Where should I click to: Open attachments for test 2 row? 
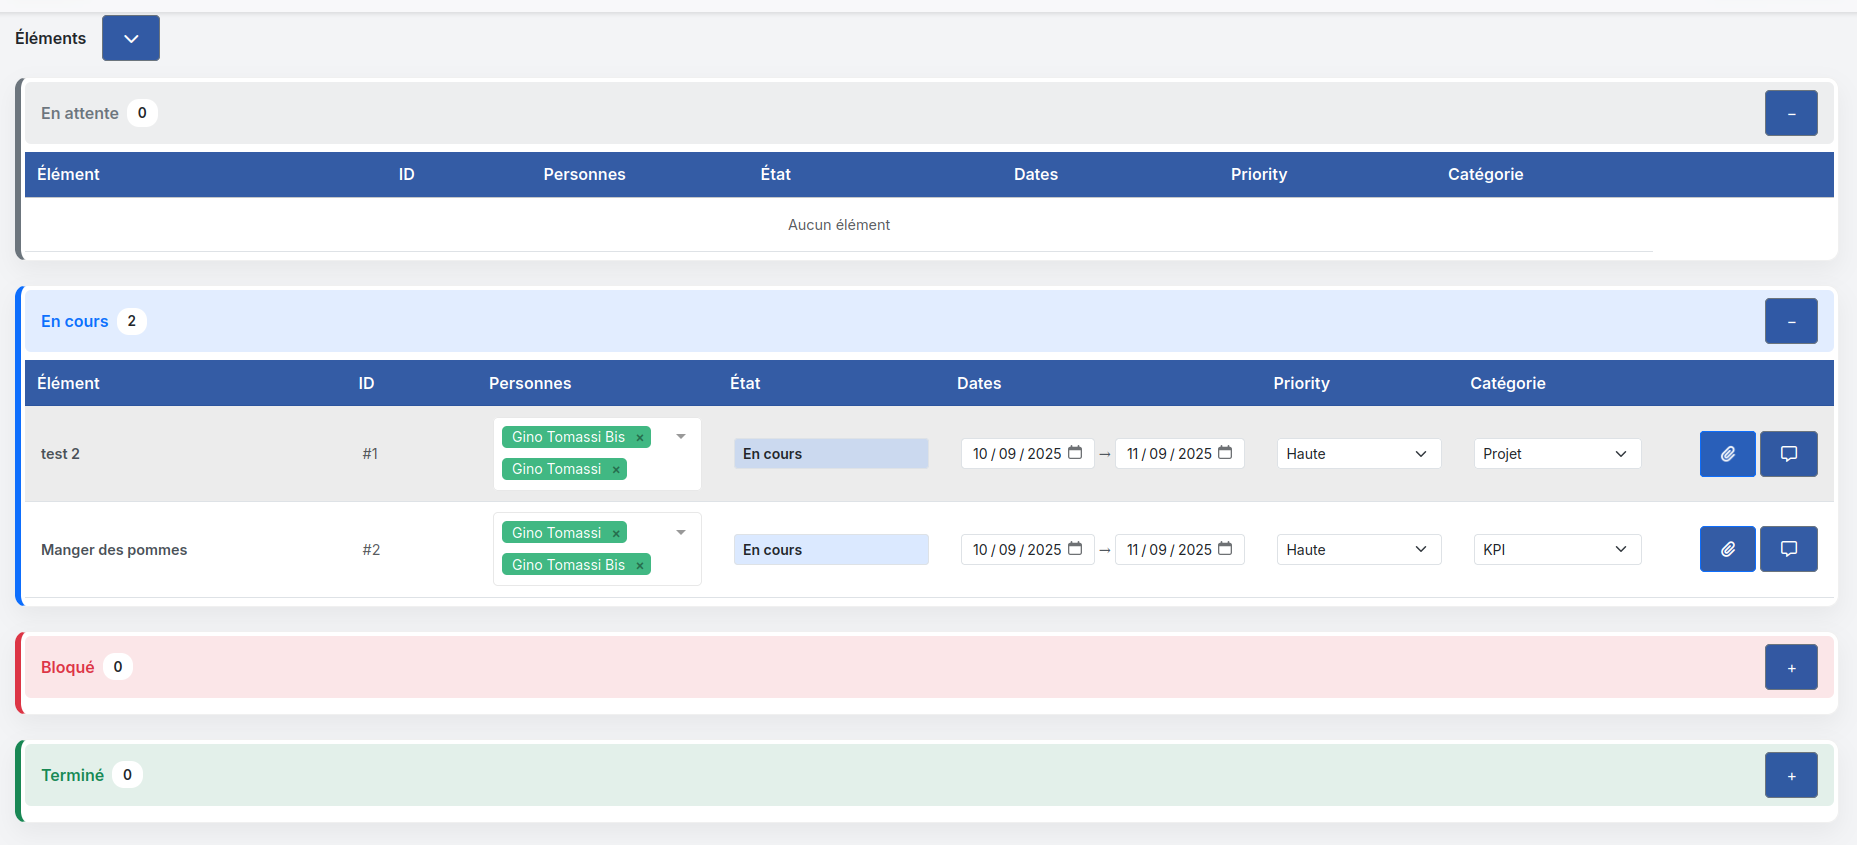[x=1727, y=454]
